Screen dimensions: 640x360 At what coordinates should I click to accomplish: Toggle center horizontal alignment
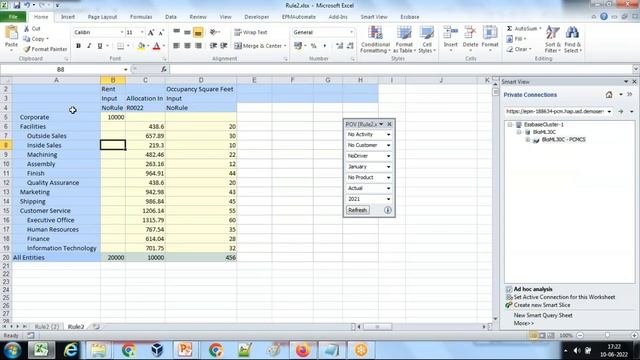[x=187, y=46]
